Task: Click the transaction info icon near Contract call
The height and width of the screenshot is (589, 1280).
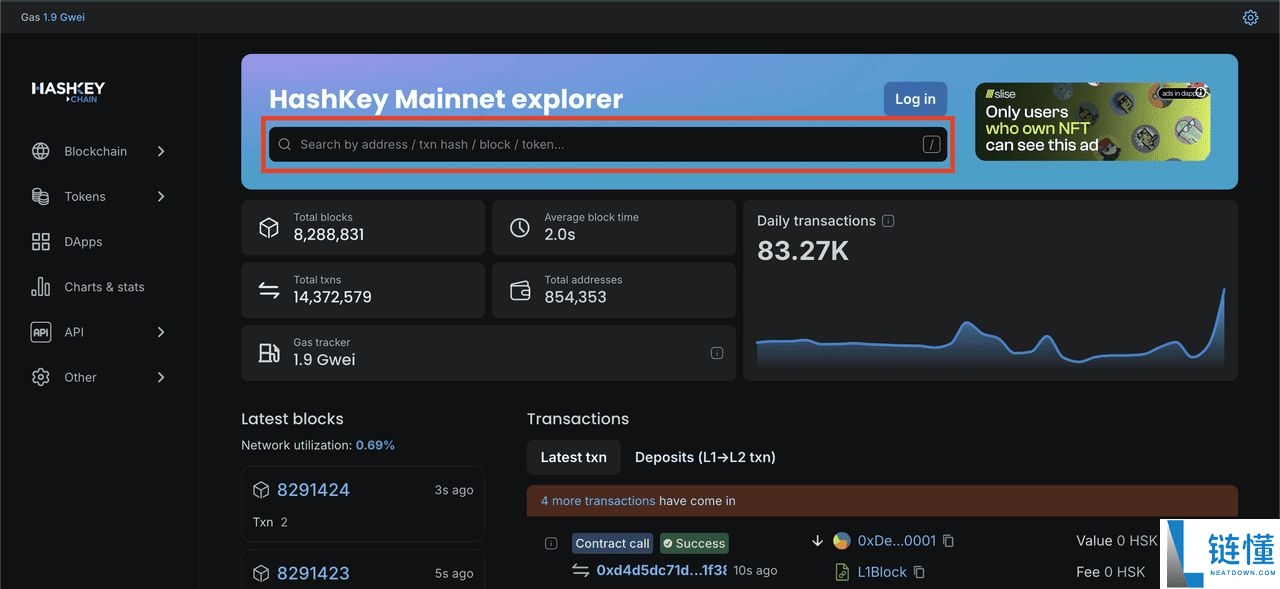Action: (551, 543)
